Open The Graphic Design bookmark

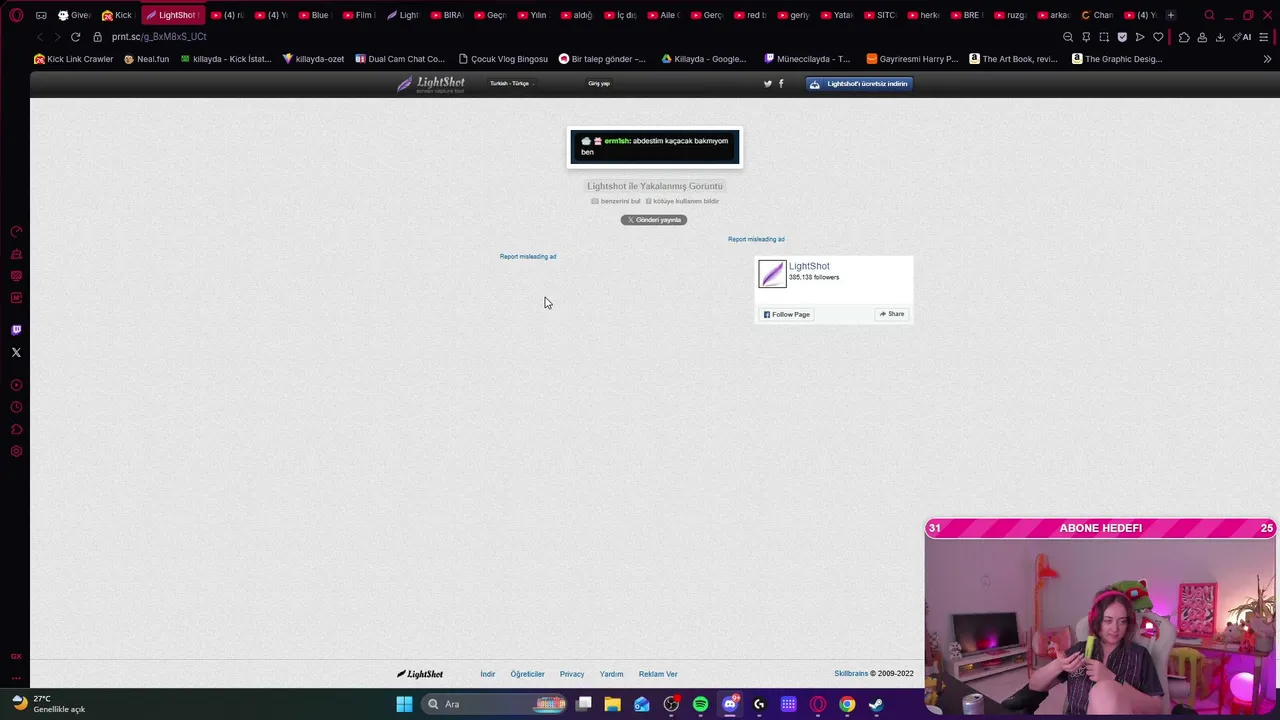coord(1117,59)
